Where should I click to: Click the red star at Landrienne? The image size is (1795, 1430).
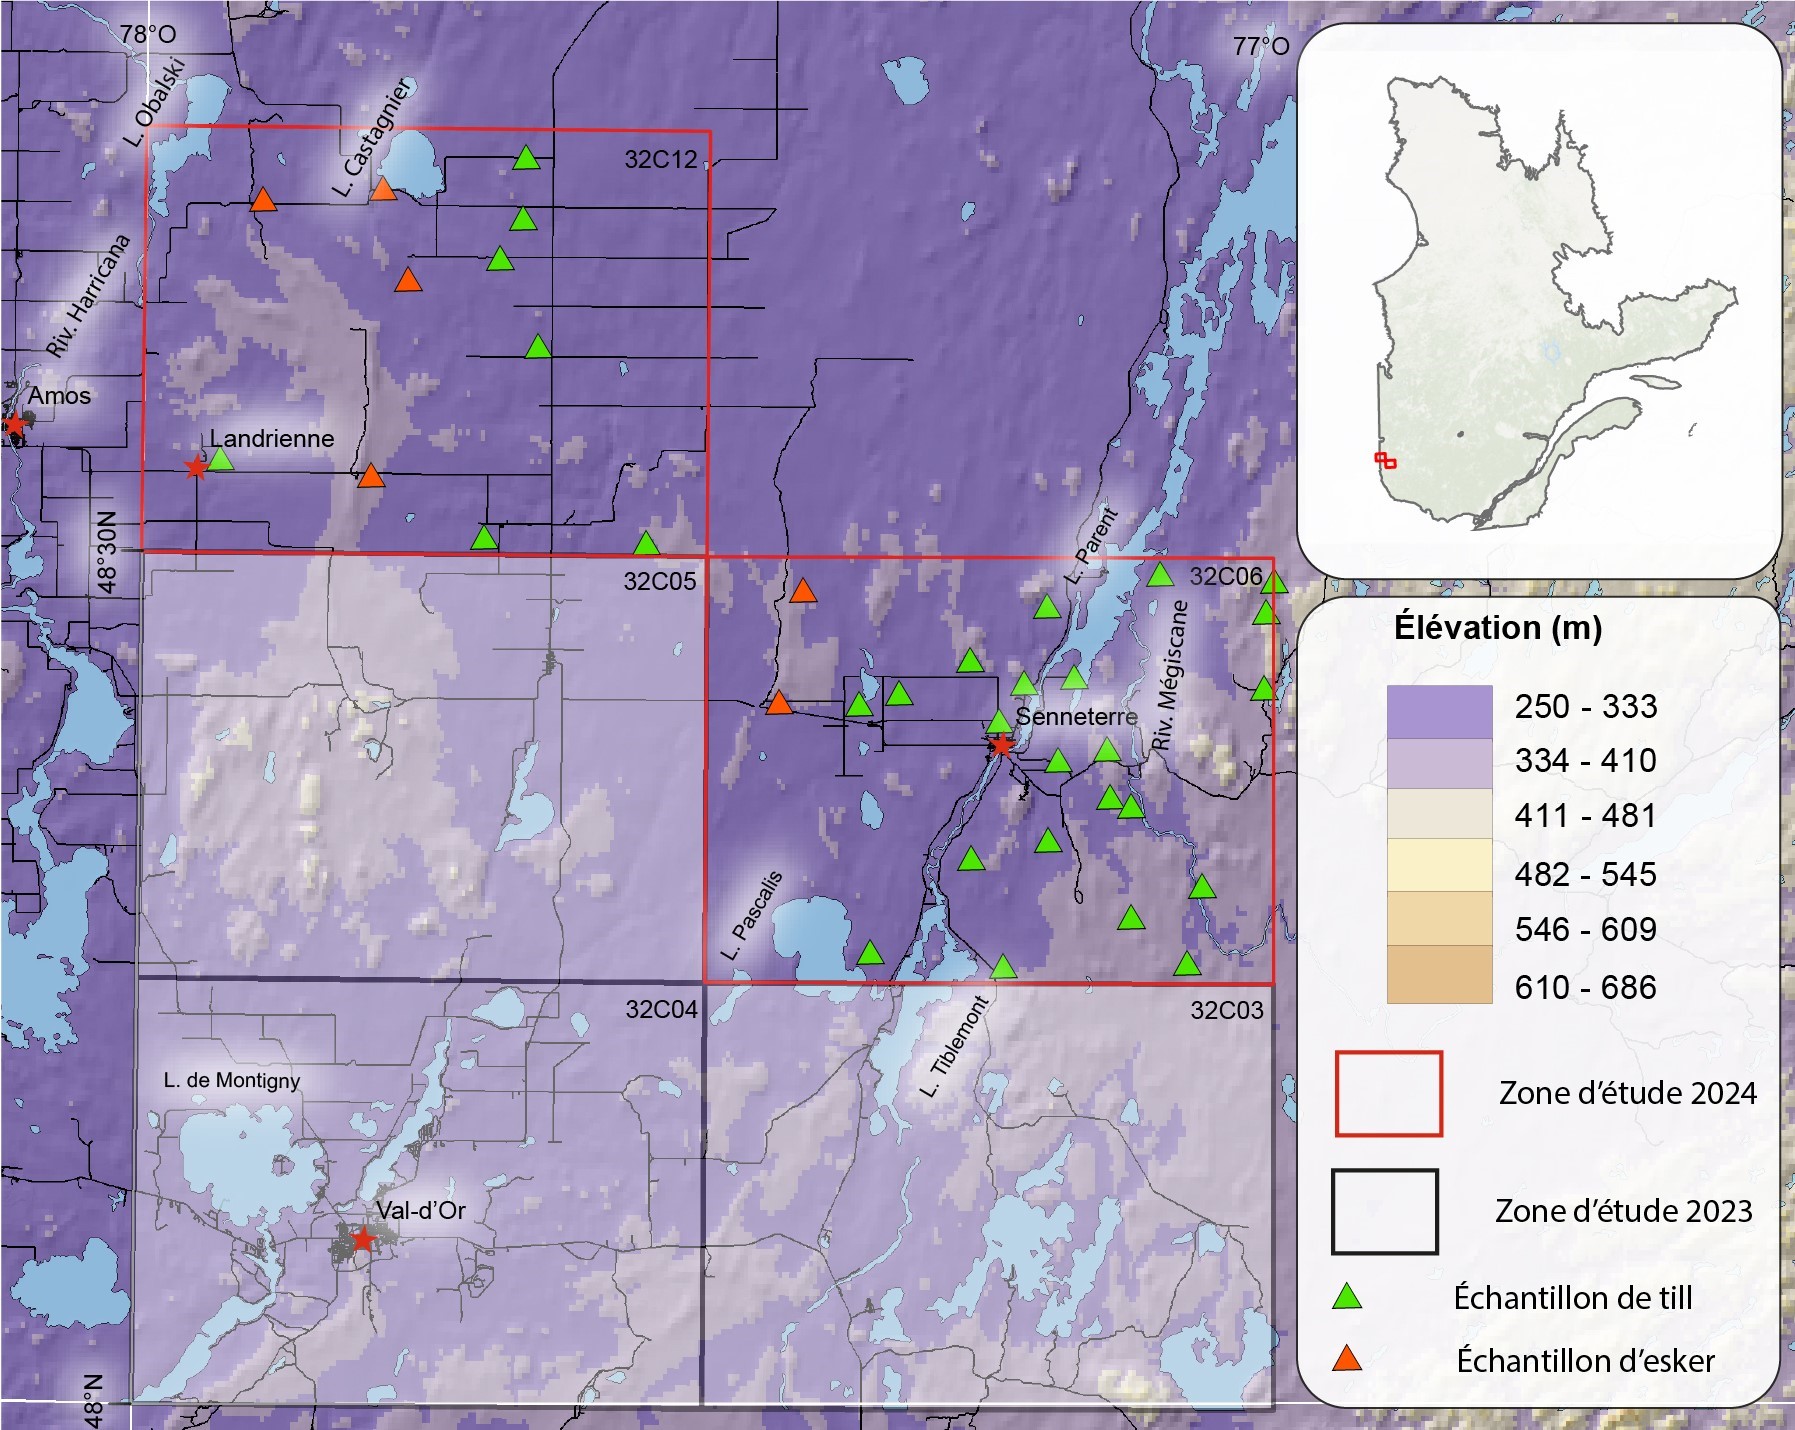click(196, 467)
